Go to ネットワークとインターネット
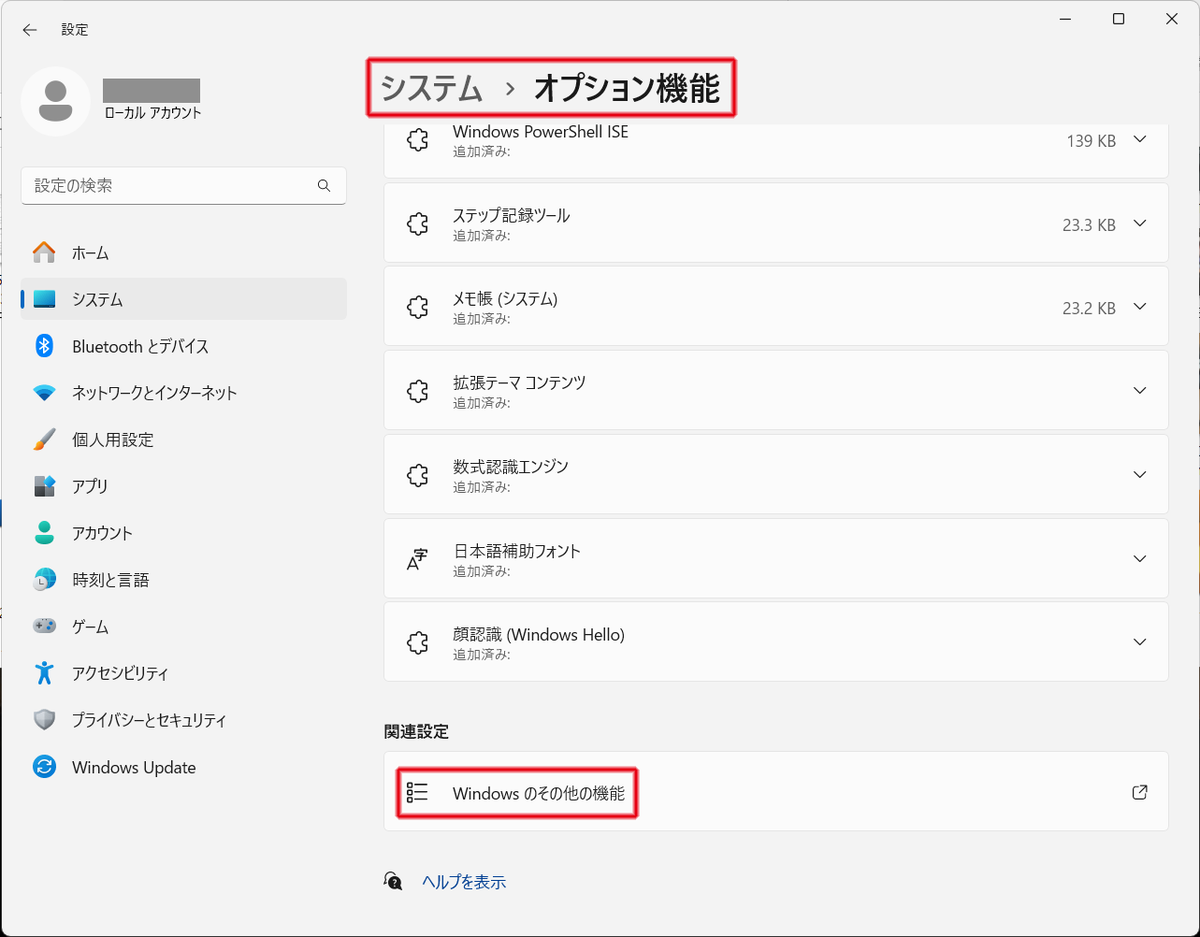 tap(184, 393)
